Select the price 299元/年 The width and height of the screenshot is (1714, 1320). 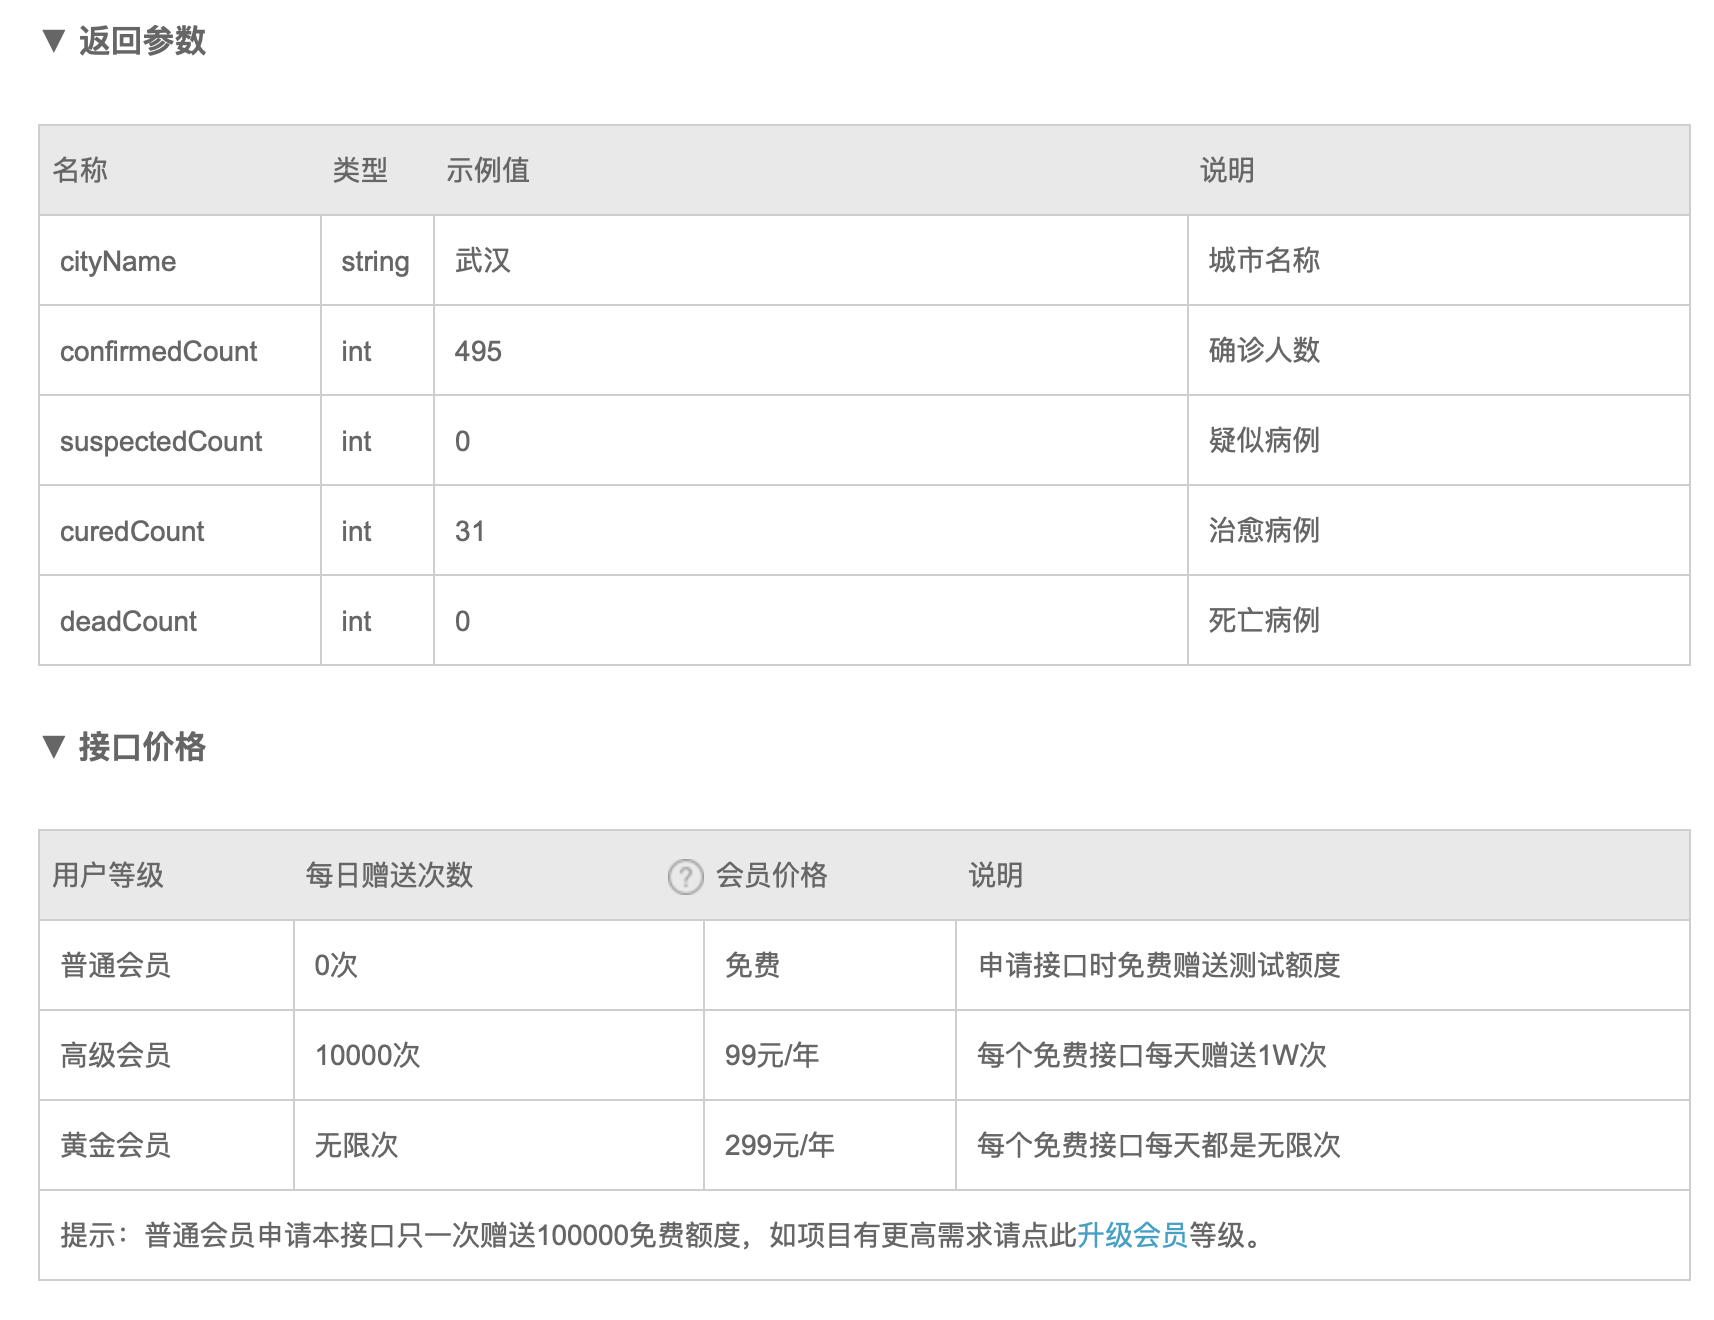pos(780,1145)
